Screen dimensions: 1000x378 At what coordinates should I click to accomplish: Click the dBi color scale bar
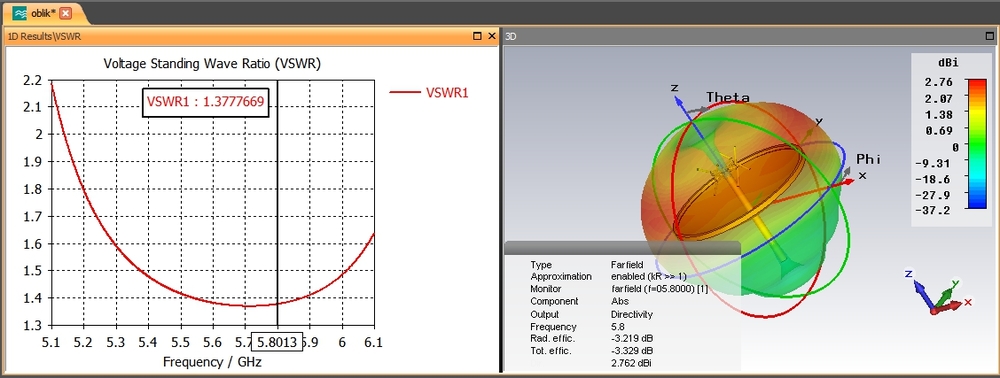tap(977, 144)
